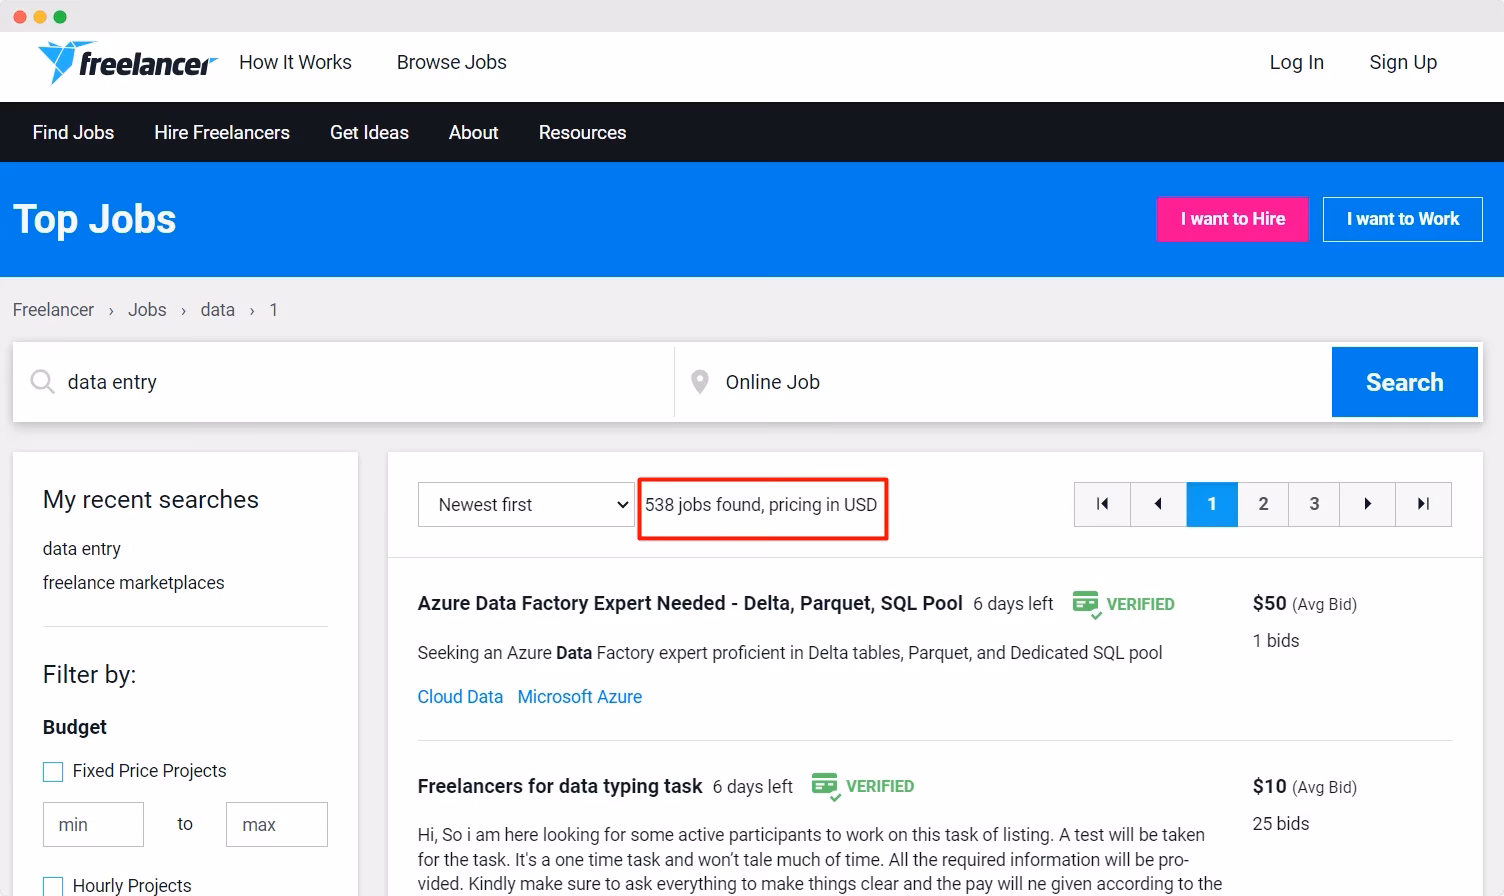1504x896 pixels.
Task: Open Find Jobs menu
Action: click(x=73, y=132)
